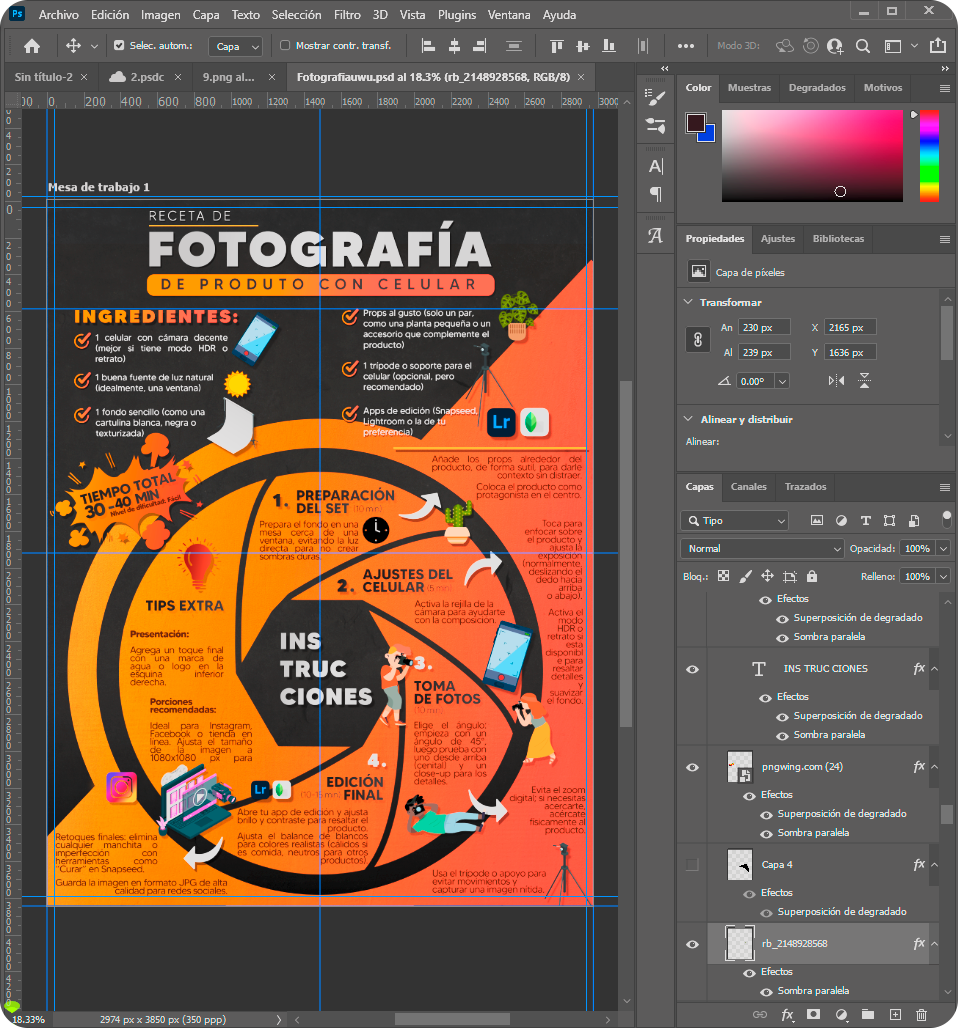Open the search magnifier in options bar

tap(862, 46)
